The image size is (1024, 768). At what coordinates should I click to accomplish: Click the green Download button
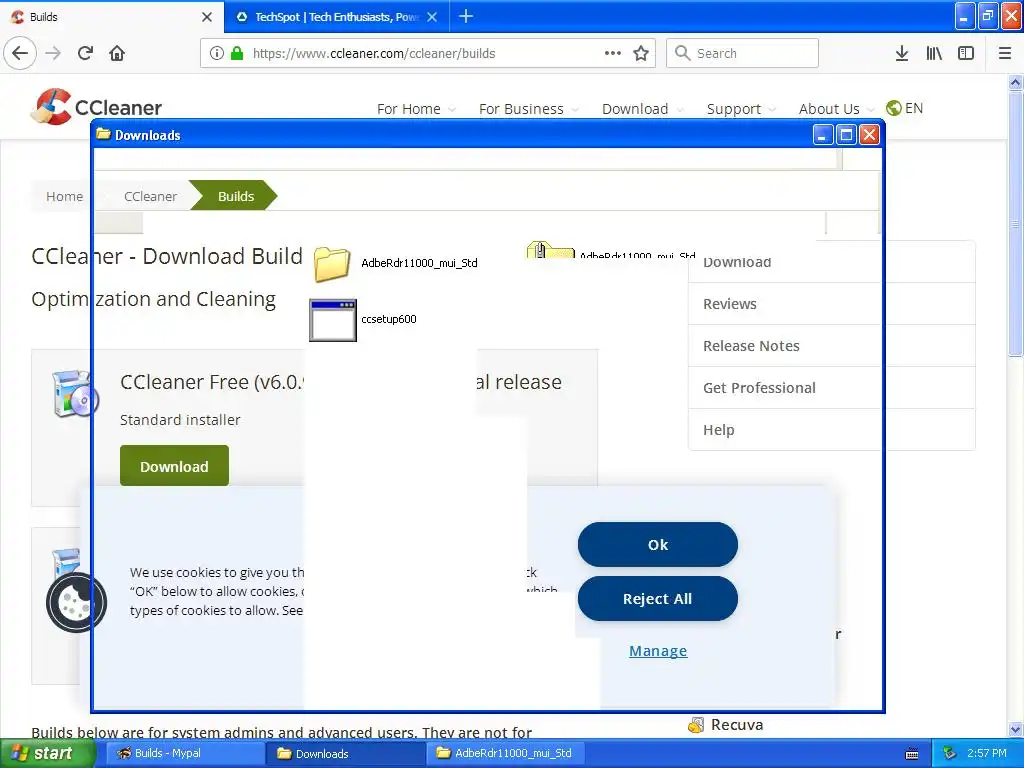click(x=174, y=466)
